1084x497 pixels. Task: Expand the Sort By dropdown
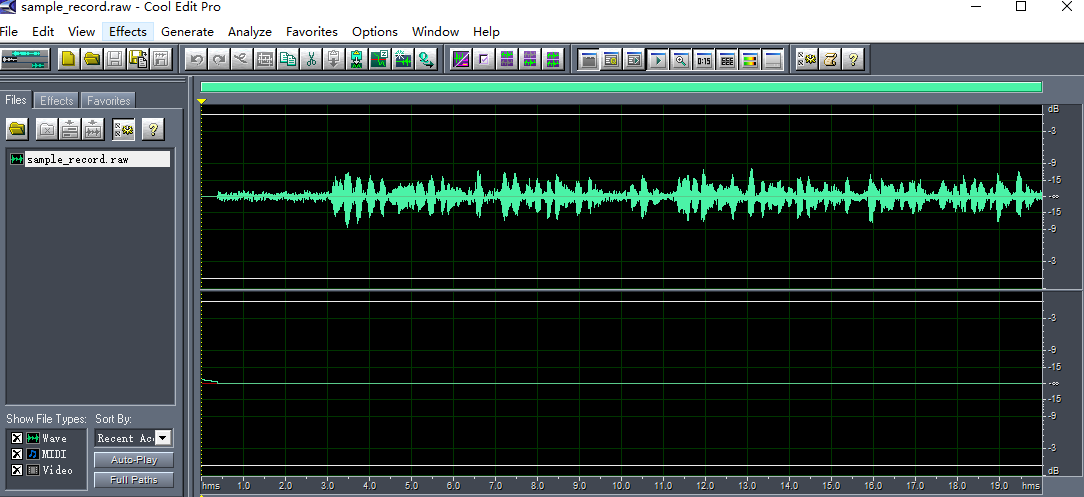pos(164,438)
